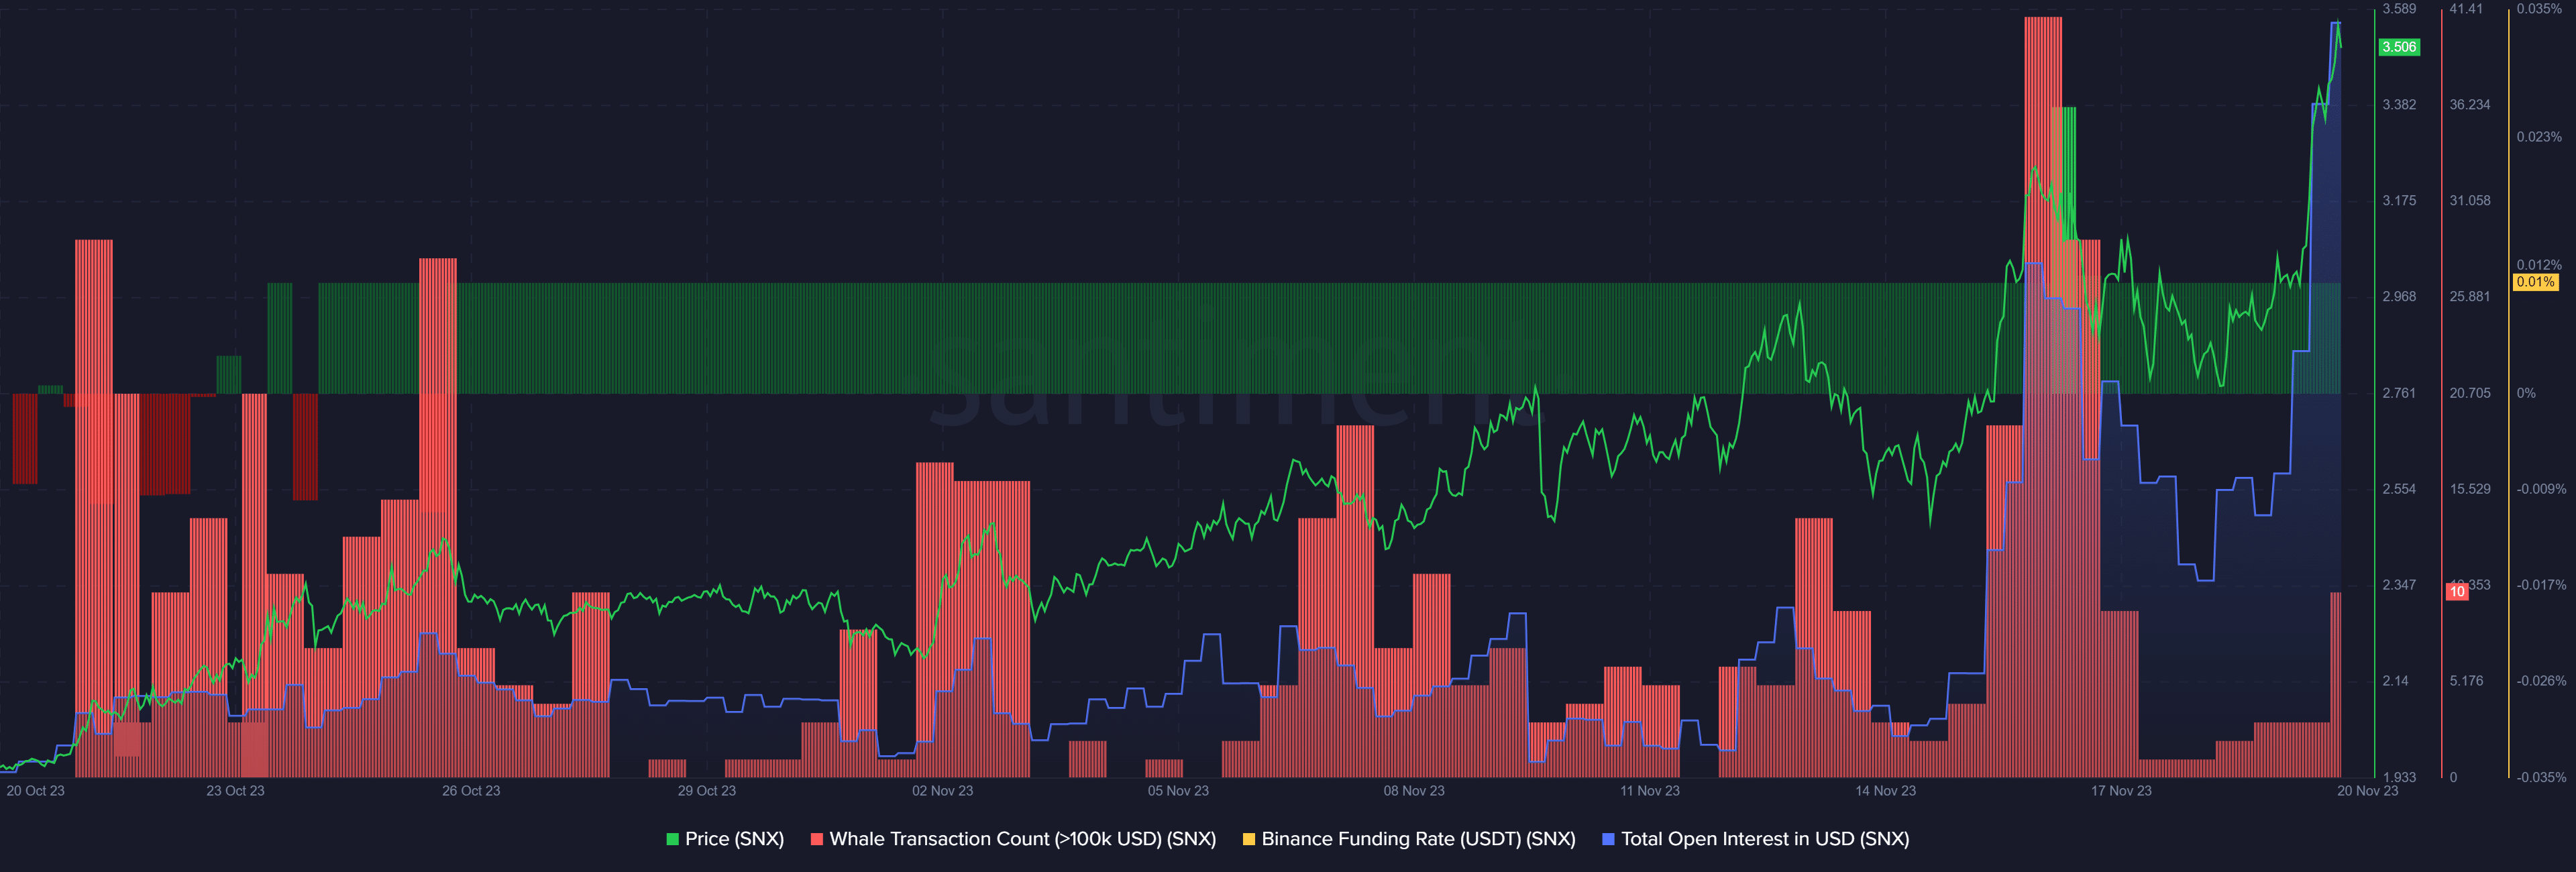Click the 1.933 price axis value
The height and width of the screenshot is (872, 2576).
[x=2399, y=777]
